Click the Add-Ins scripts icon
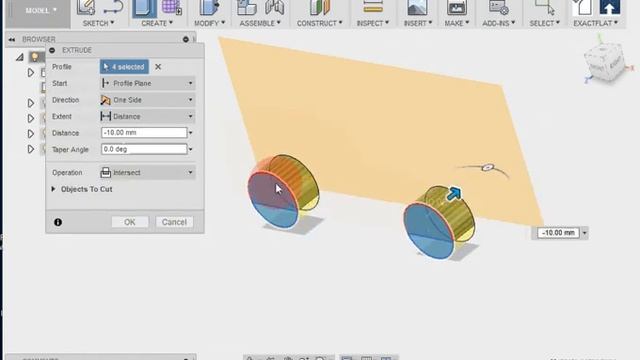Viewport: 640px width, 360px height. coord(498,7)
